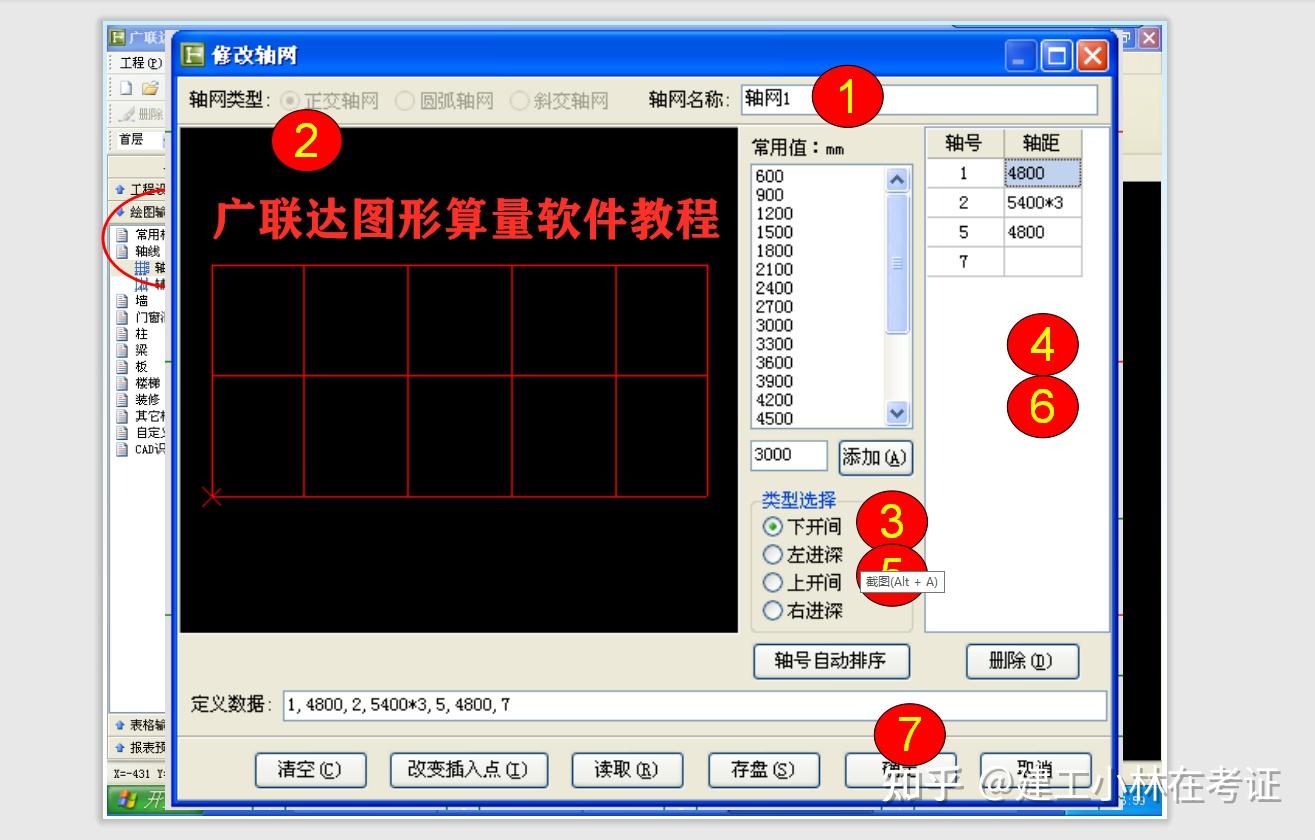1315x840 pixels.
Task: Select 900 in the common values list
Action: coord(770,195)
